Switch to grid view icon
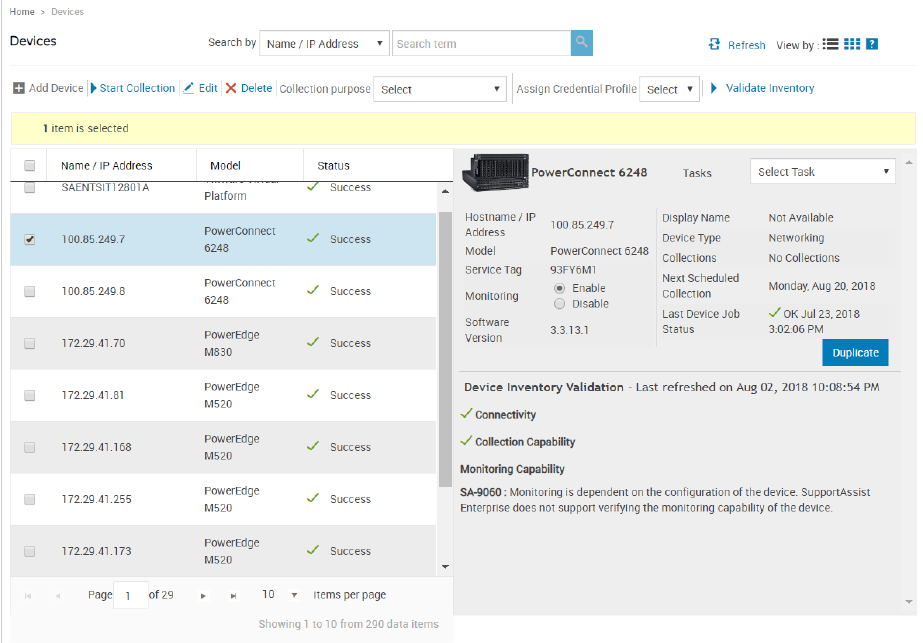The height and width of the screenshot is (643, 923). tap(852, 44)
